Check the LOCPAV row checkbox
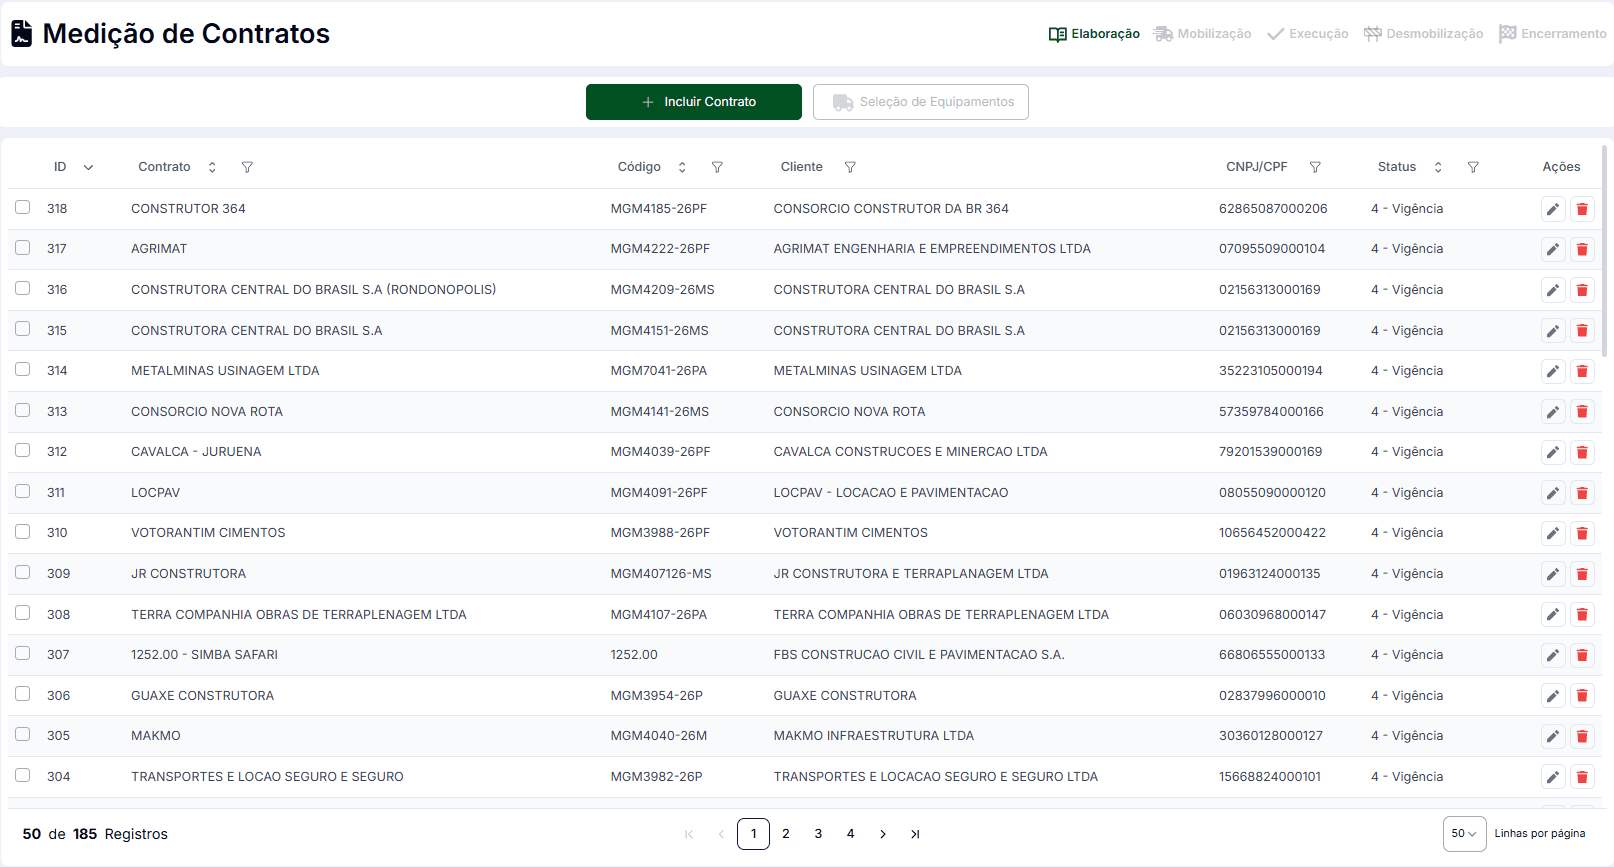Image resolution: width=1614 pixels, height=867 pixels. pyautogui.click(x=22, y=491)
